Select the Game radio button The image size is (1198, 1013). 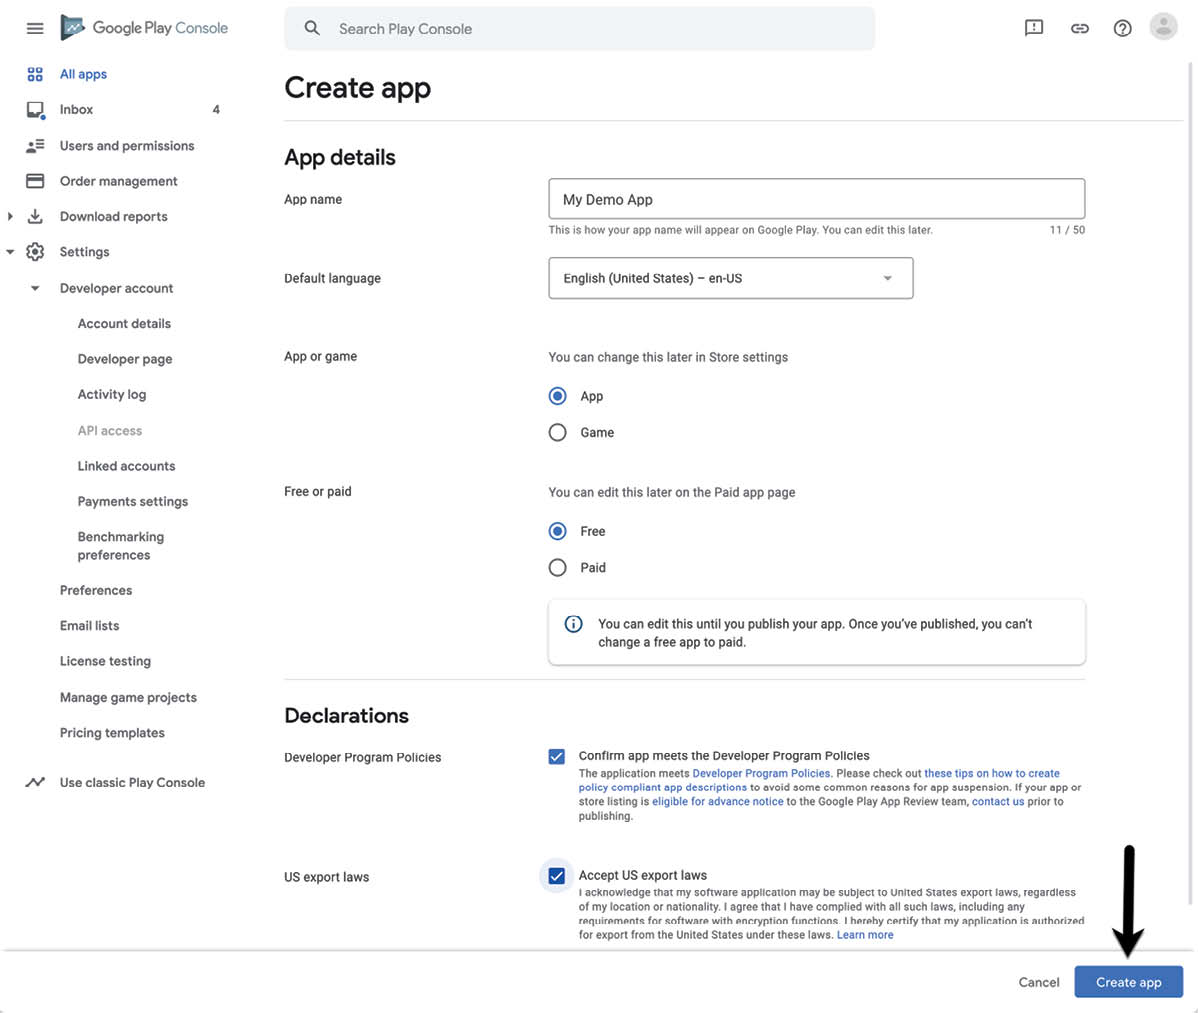point(558,432)
